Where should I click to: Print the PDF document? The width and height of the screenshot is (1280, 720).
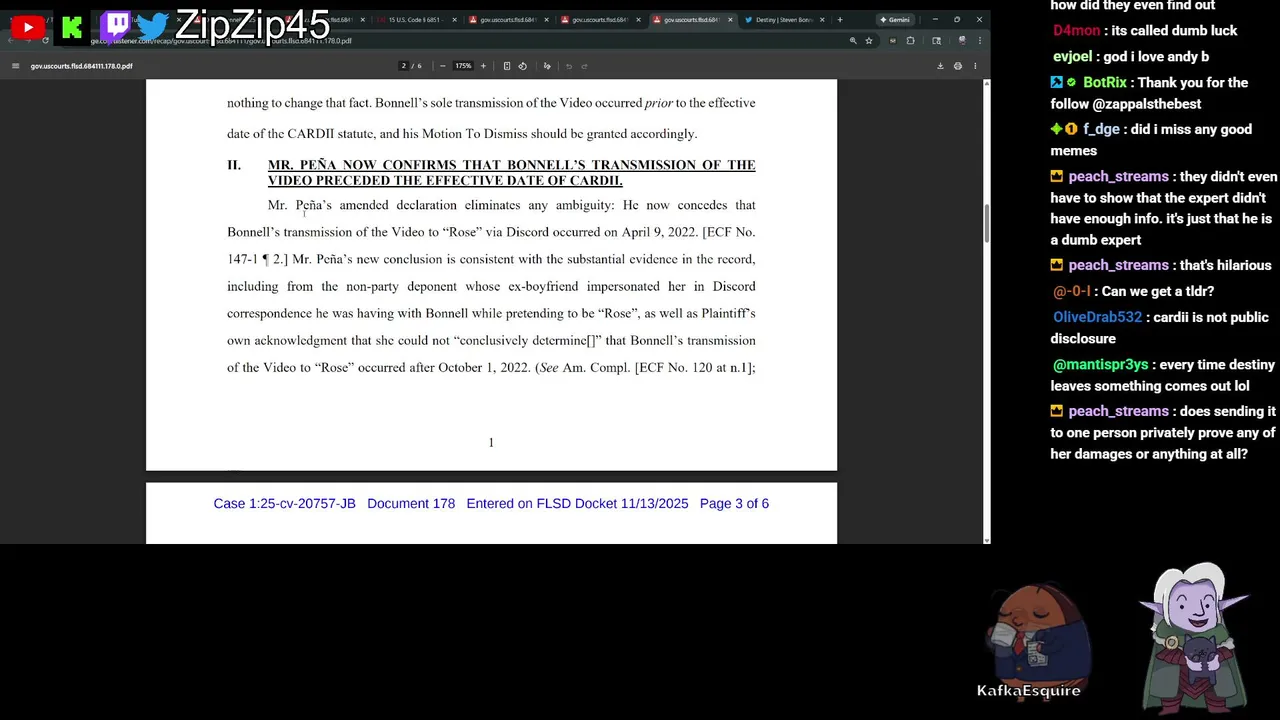[x=958, y=66]
